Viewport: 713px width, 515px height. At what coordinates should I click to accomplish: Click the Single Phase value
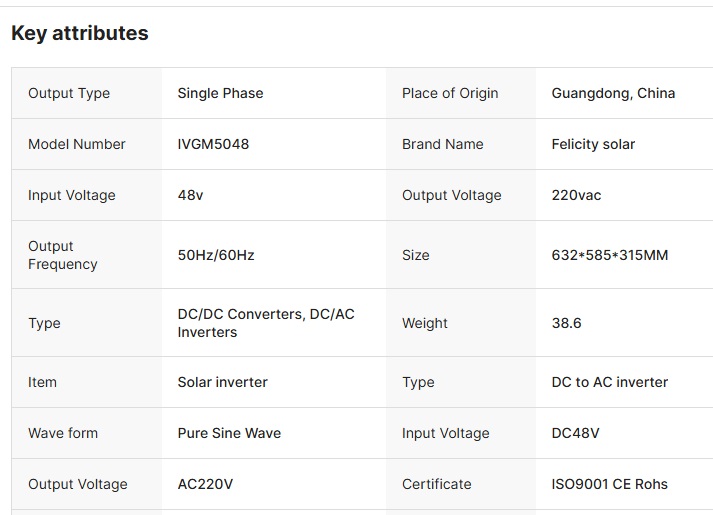tap(221, 93)
